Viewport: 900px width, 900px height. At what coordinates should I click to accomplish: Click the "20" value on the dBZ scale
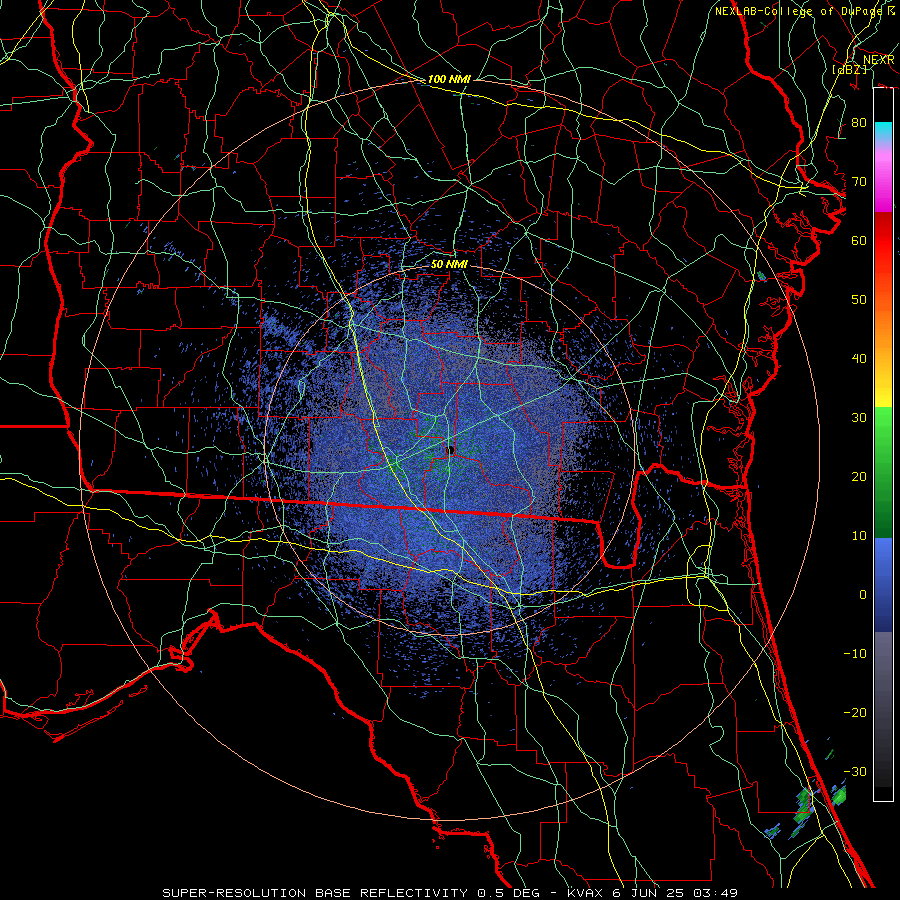click(x=859, y=476)
